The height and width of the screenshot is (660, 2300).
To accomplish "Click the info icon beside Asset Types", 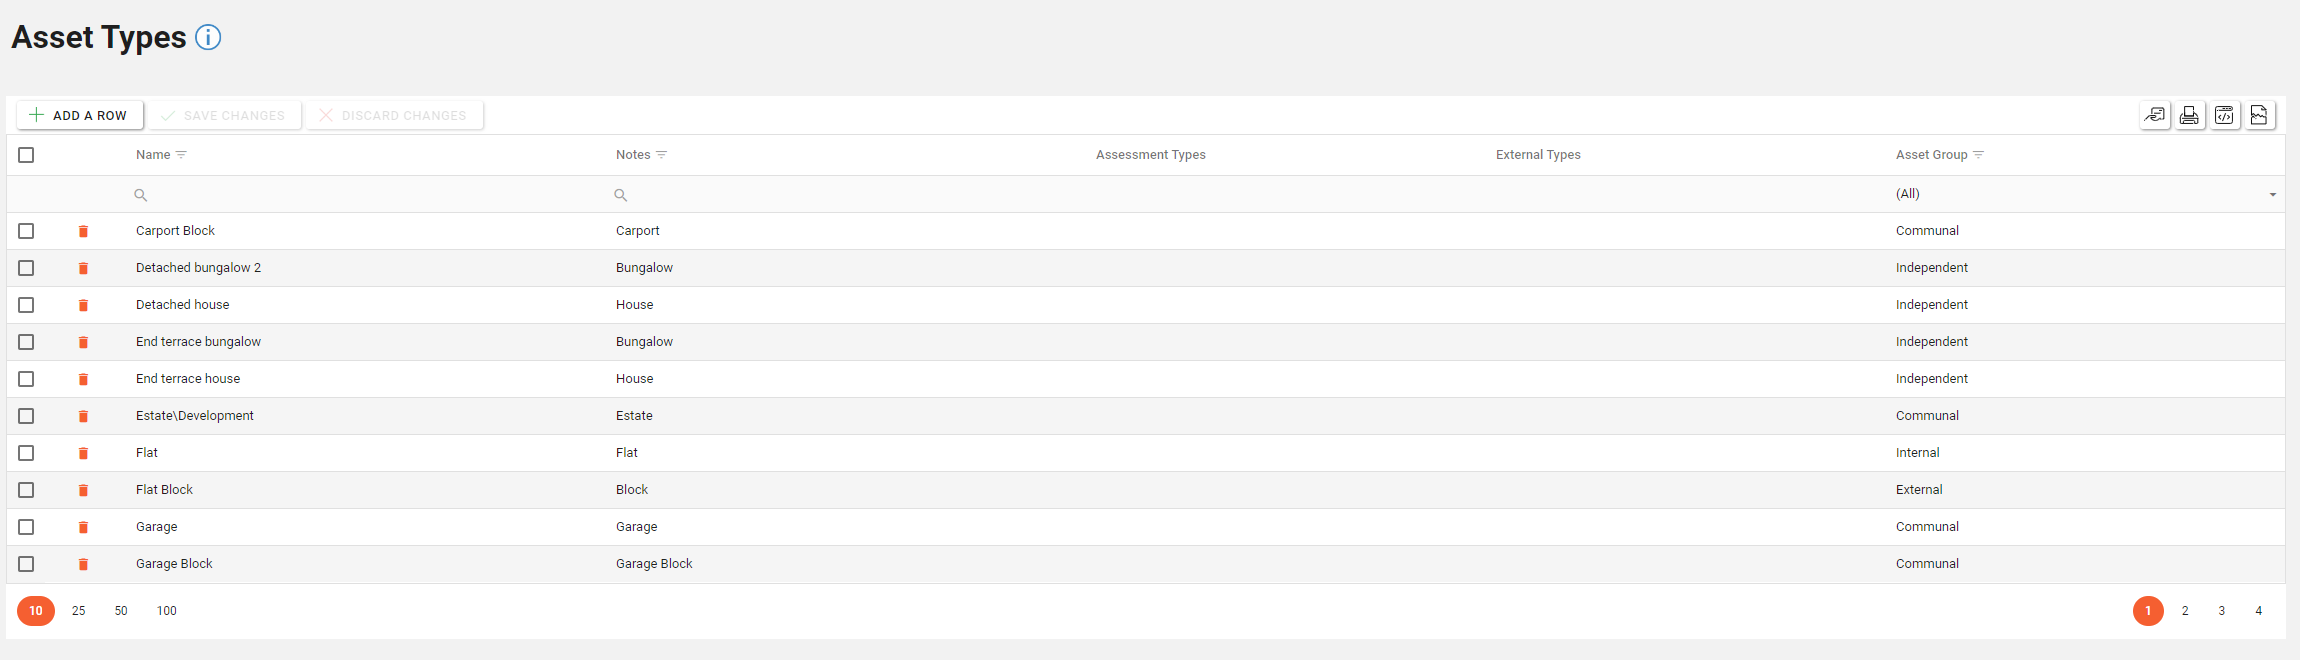I will pyautogui.click(x=208, y=38).
